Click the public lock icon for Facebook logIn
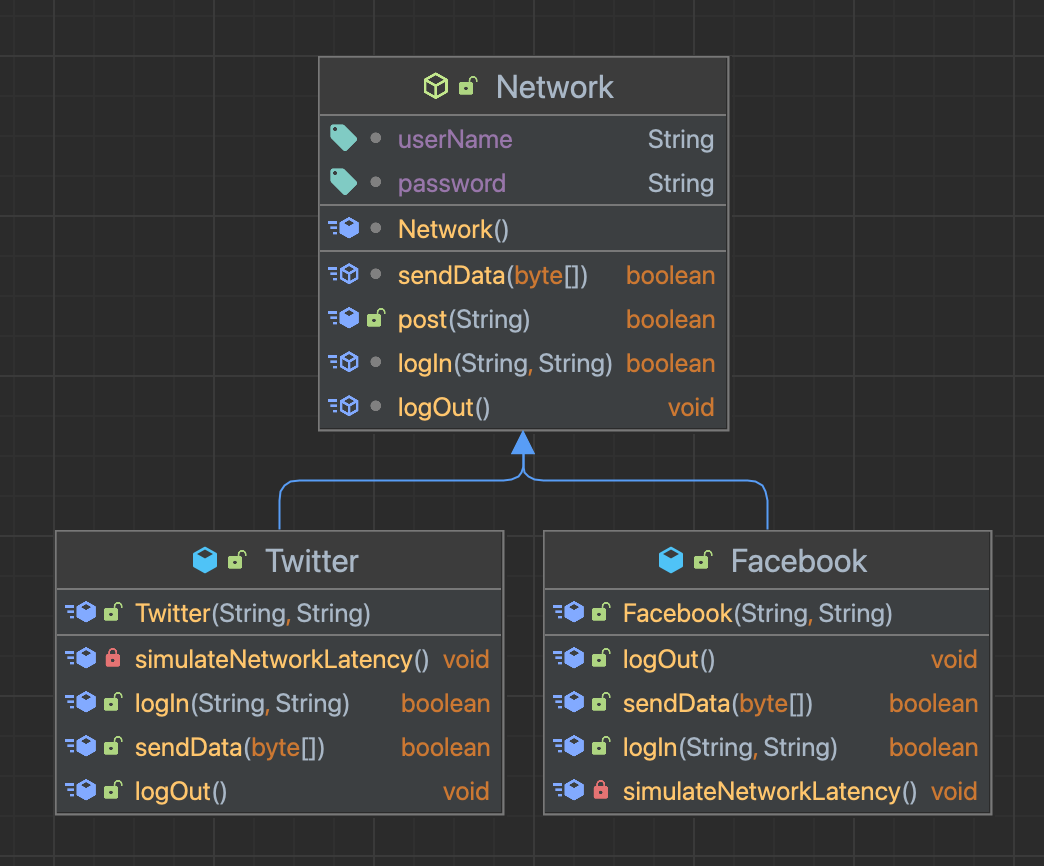 point(601,746)
